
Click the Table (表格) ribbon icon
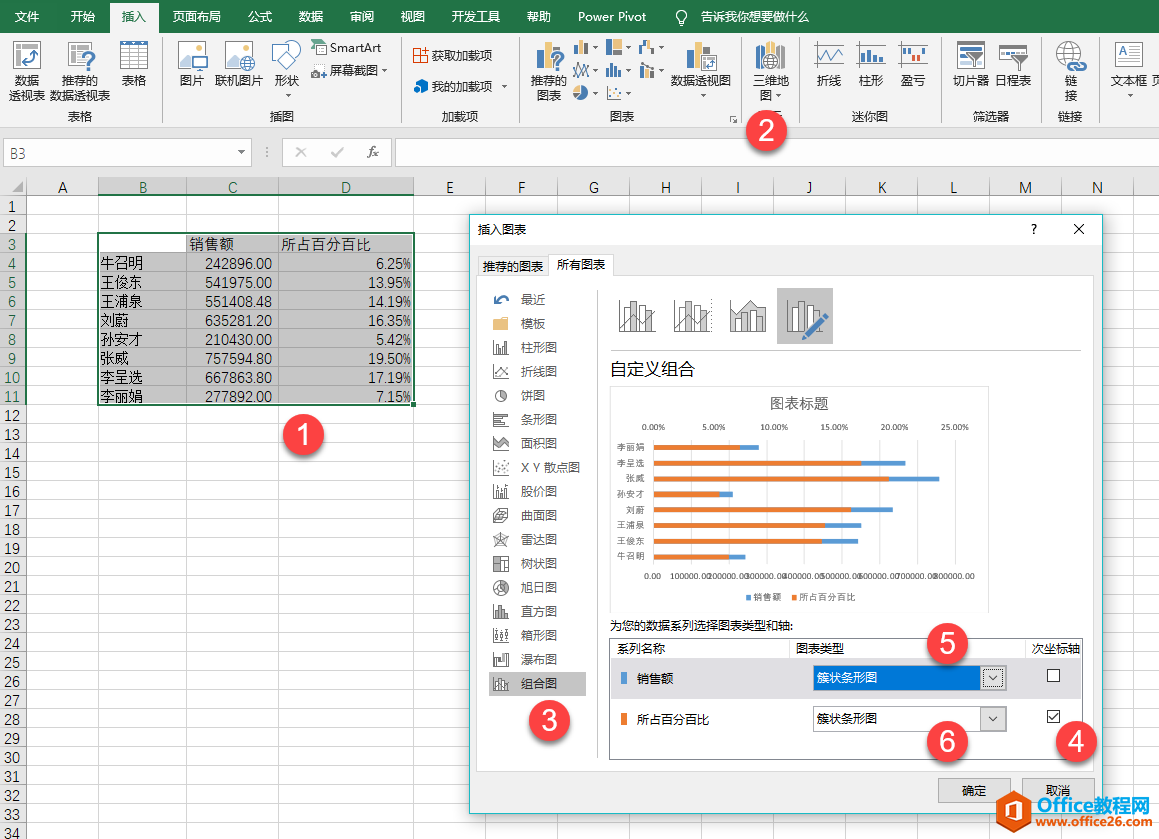[x=134, y=65]
